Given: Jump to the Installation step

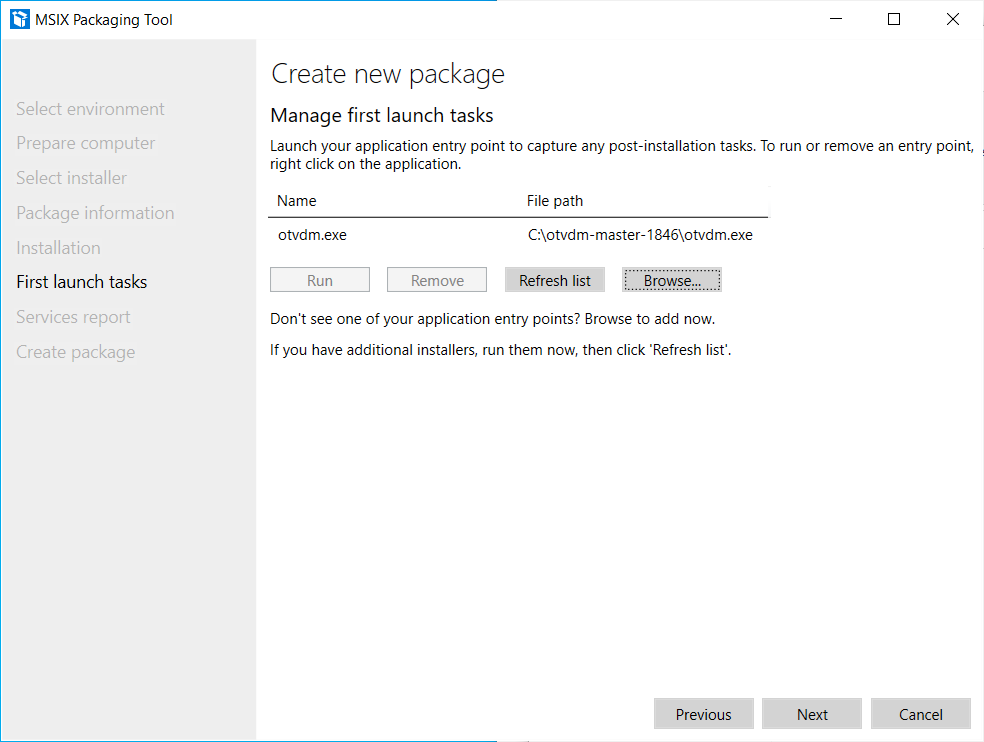Looking at the screenshot, I should (x=58, y=248).
